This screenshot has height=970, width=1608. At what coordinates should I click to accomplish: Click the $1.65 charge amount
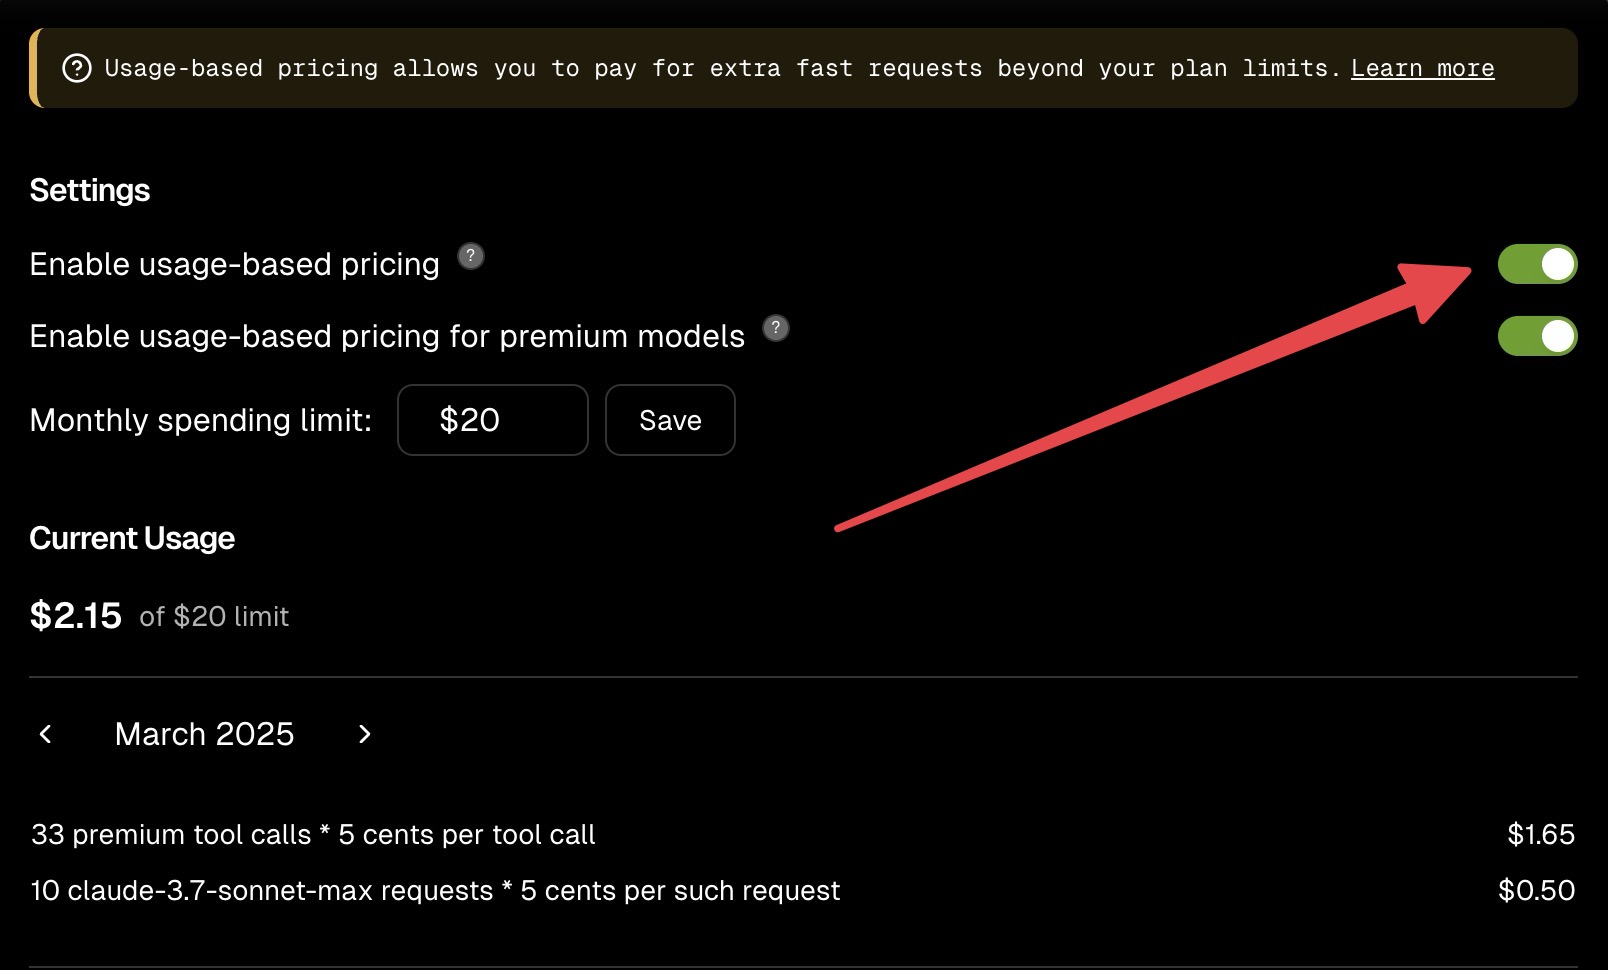(1540, 834)
